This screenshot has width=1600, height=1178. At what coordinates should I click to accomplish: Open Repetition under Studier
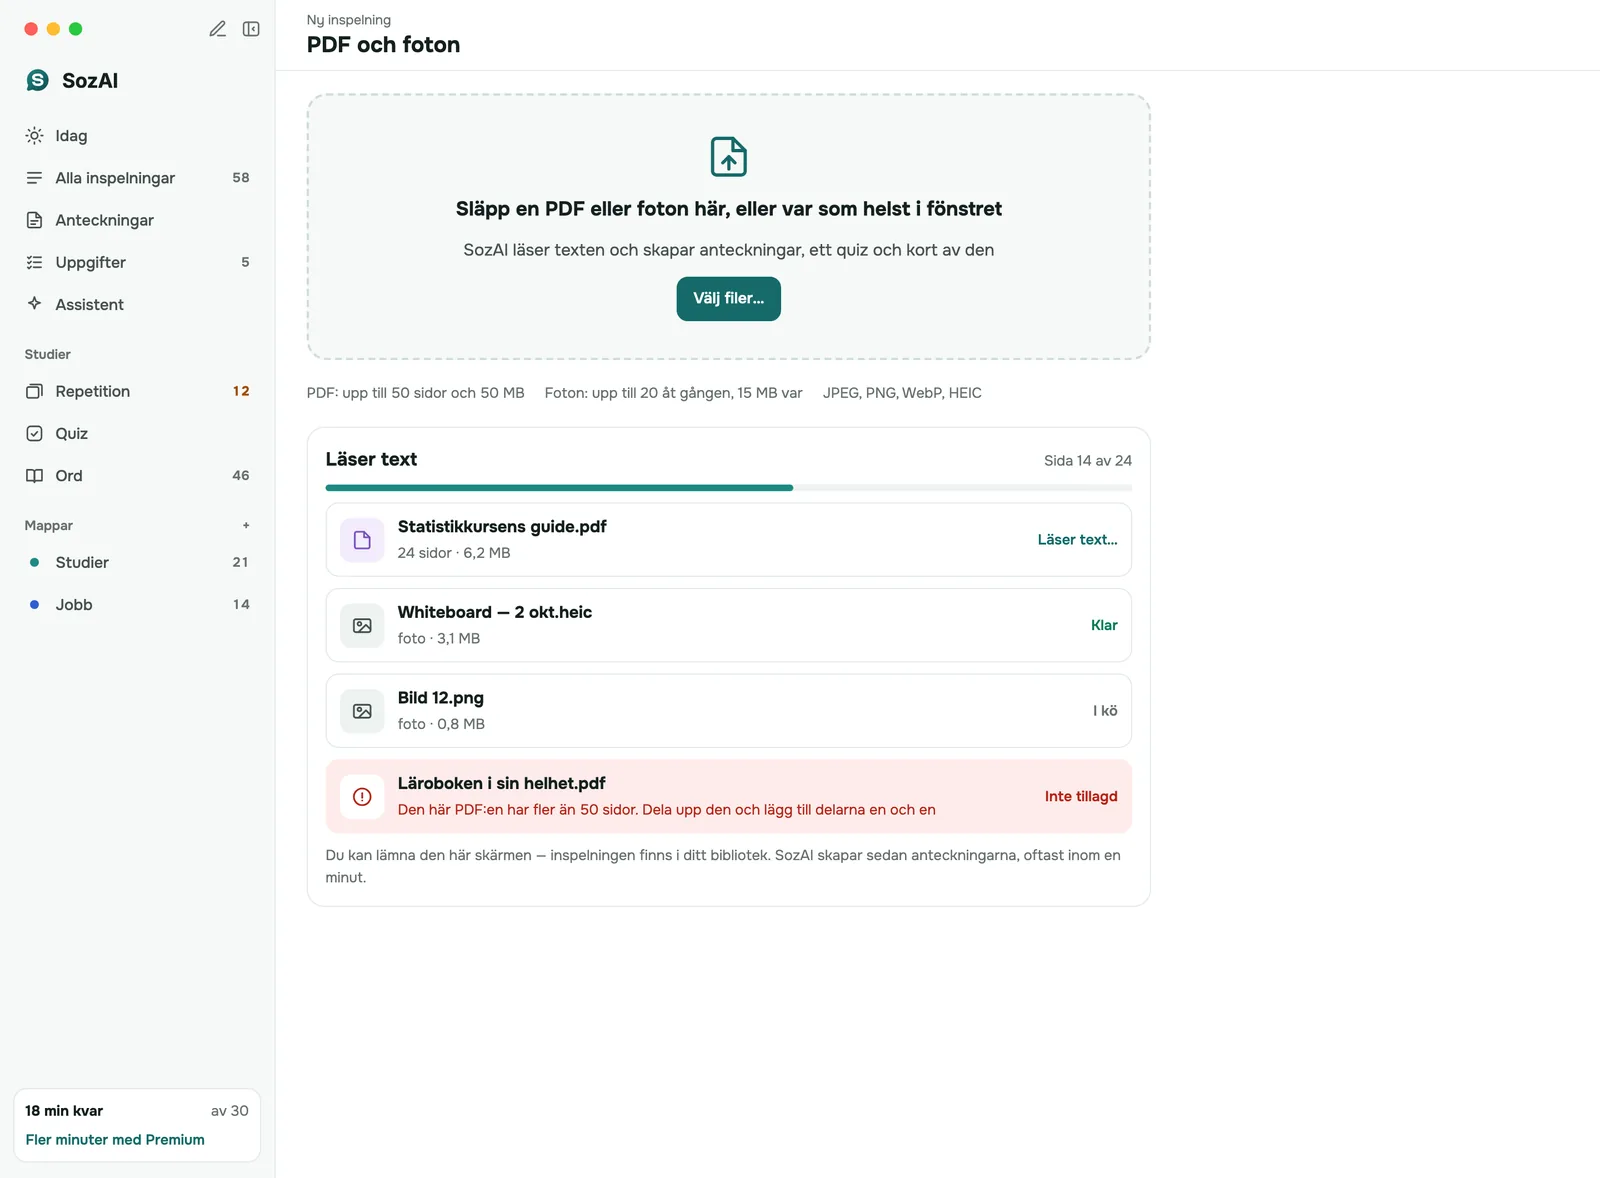tap(137, 391)
